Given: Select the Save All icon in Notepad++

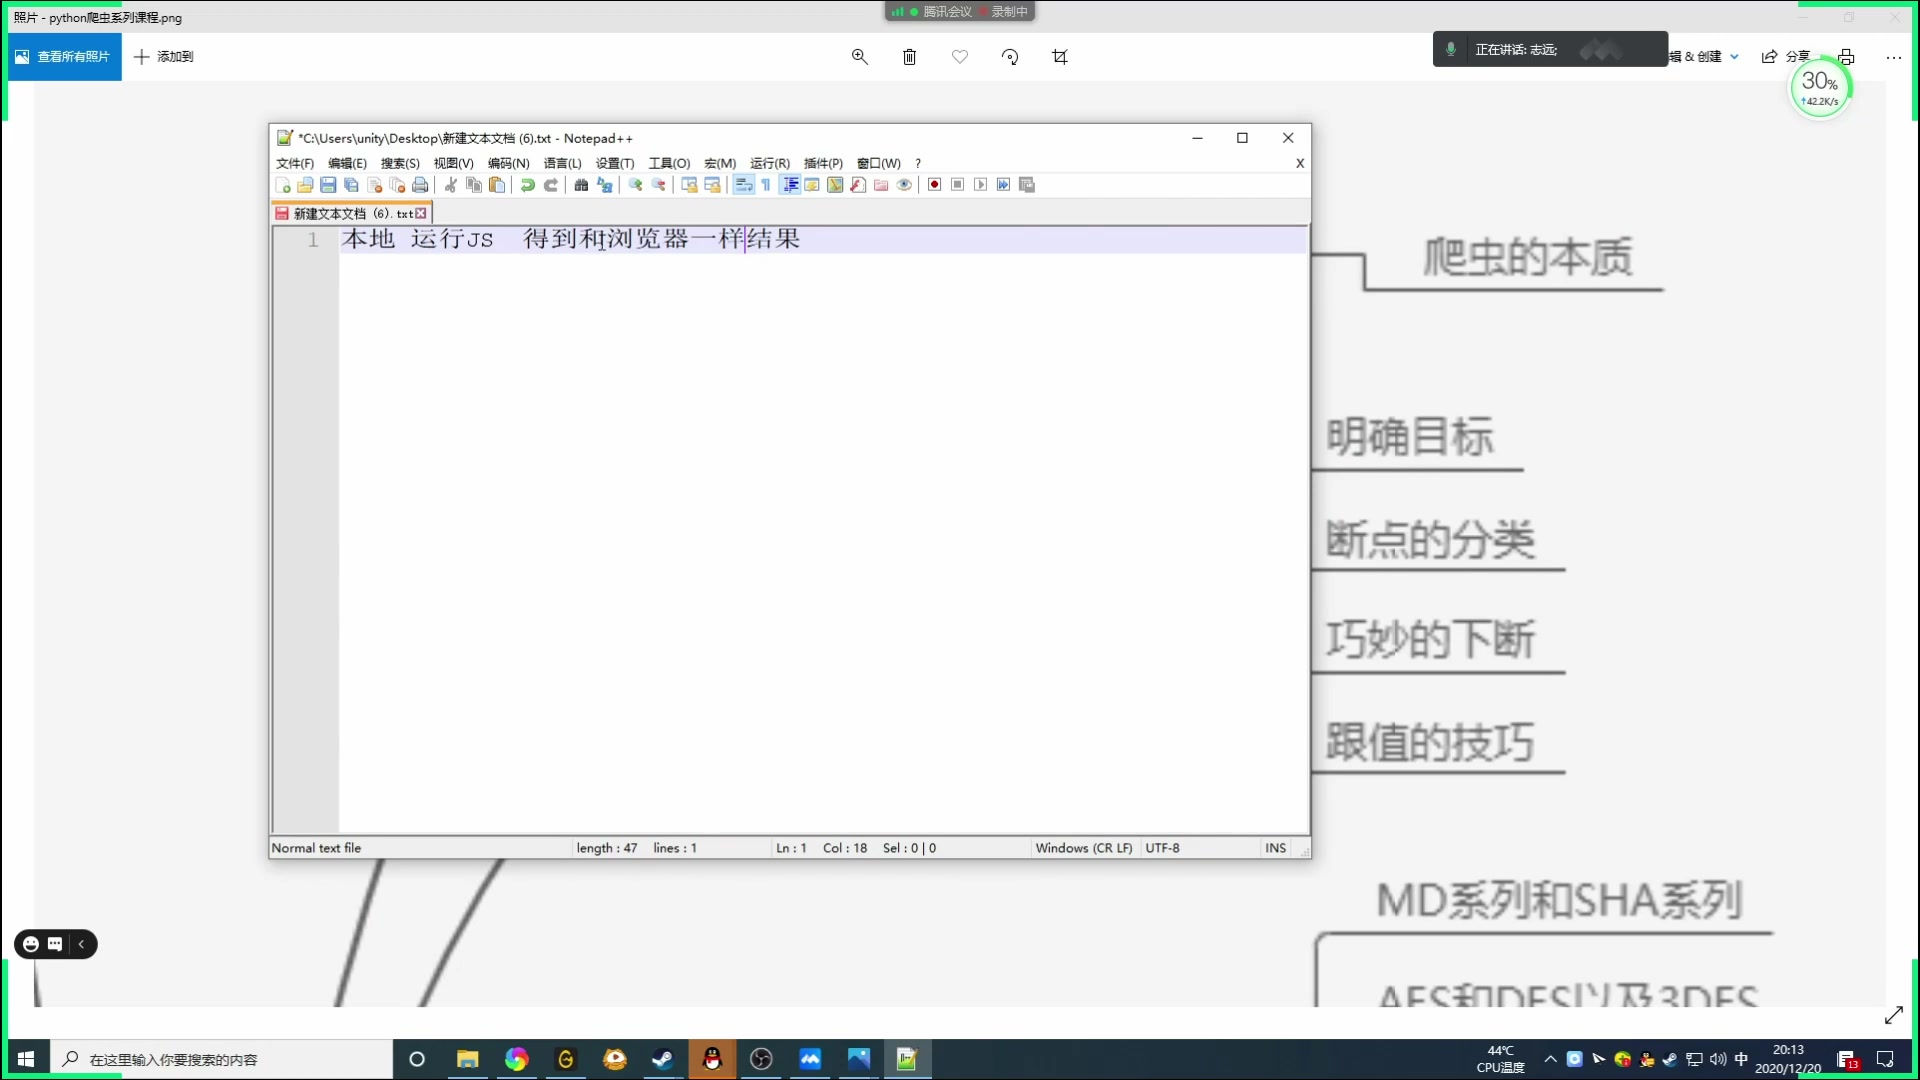Looking at the screenshot, I should point(350,185).
